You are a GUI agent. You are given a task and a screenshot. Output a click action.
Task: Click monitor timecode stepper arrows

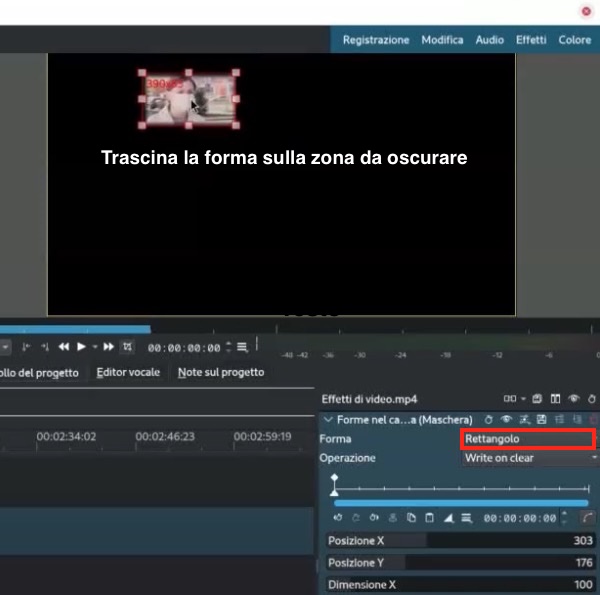point(228,347)
